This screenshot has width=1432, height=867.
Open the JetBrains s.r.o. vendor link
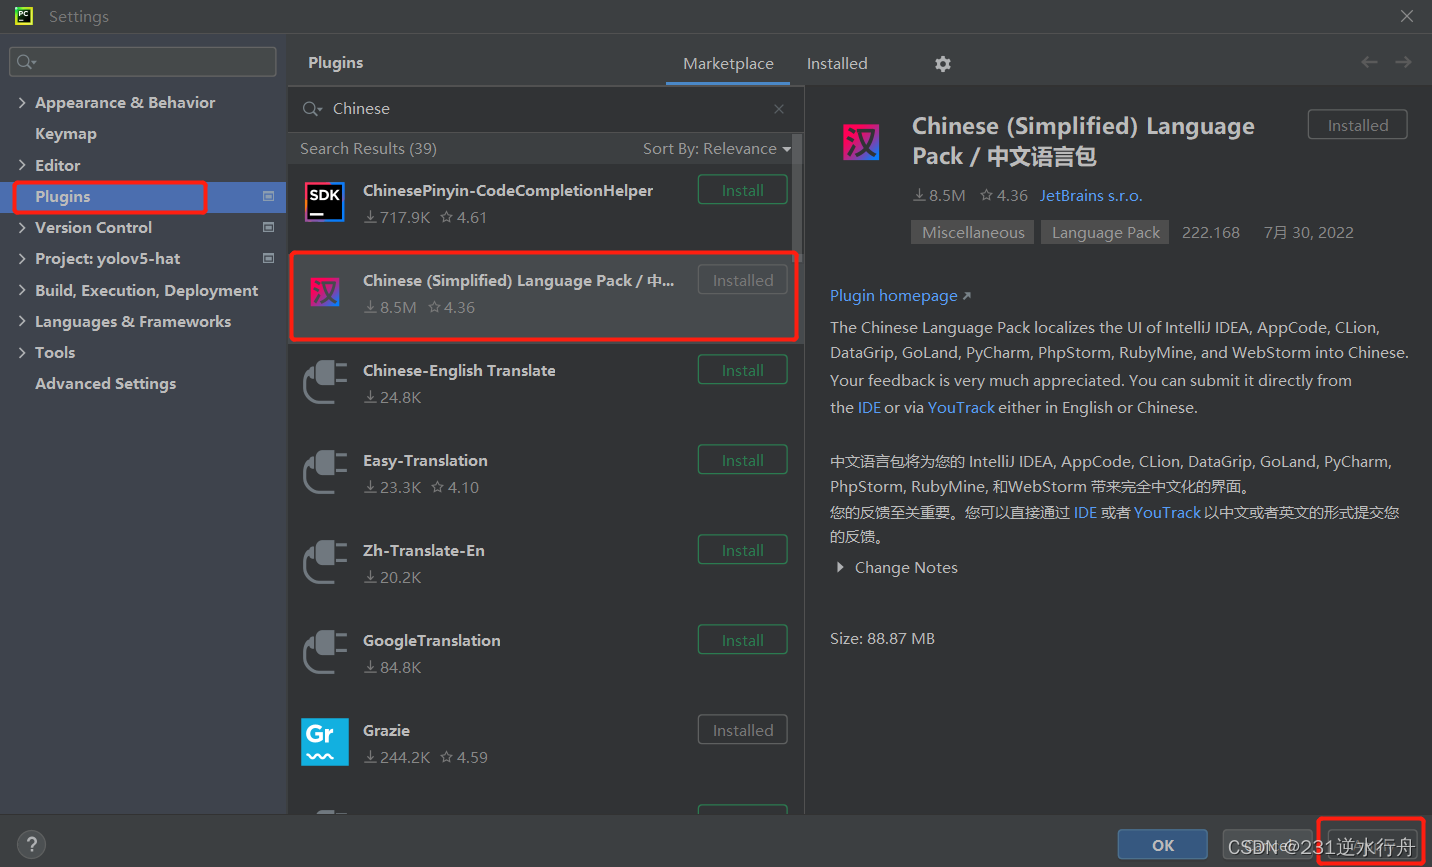[x=1090, y=196]
